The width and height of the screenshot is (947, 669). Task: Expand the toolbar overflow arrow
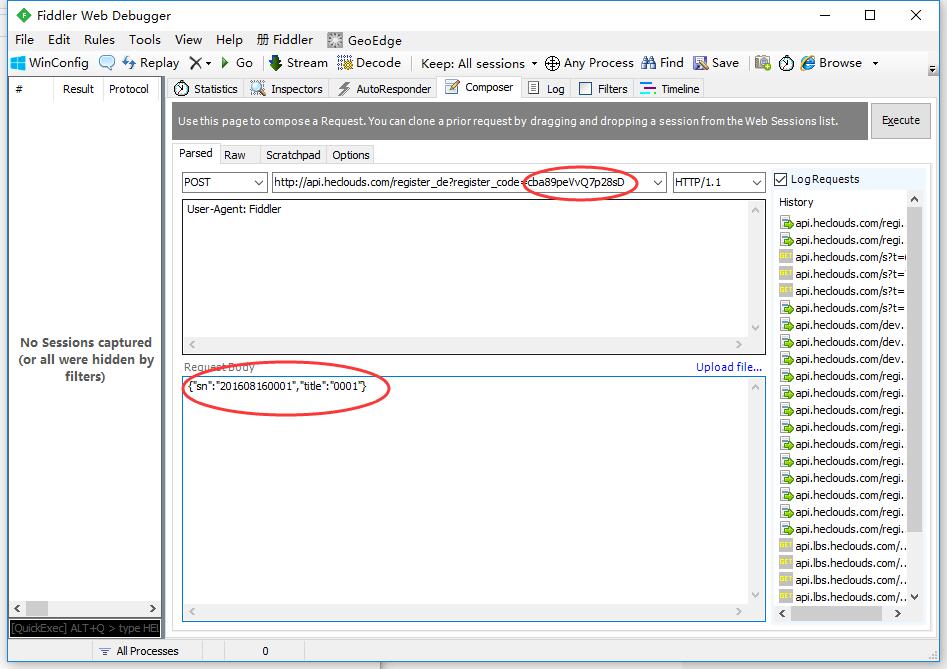pos(933,69)
